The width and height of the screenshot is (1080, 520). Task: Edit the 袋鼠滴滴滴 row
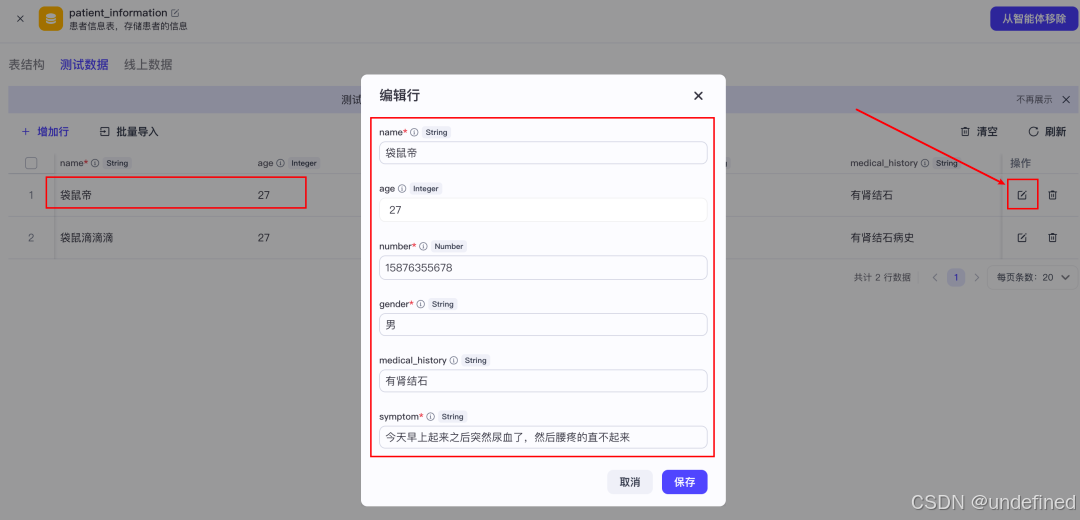[x=1022, y=238]
